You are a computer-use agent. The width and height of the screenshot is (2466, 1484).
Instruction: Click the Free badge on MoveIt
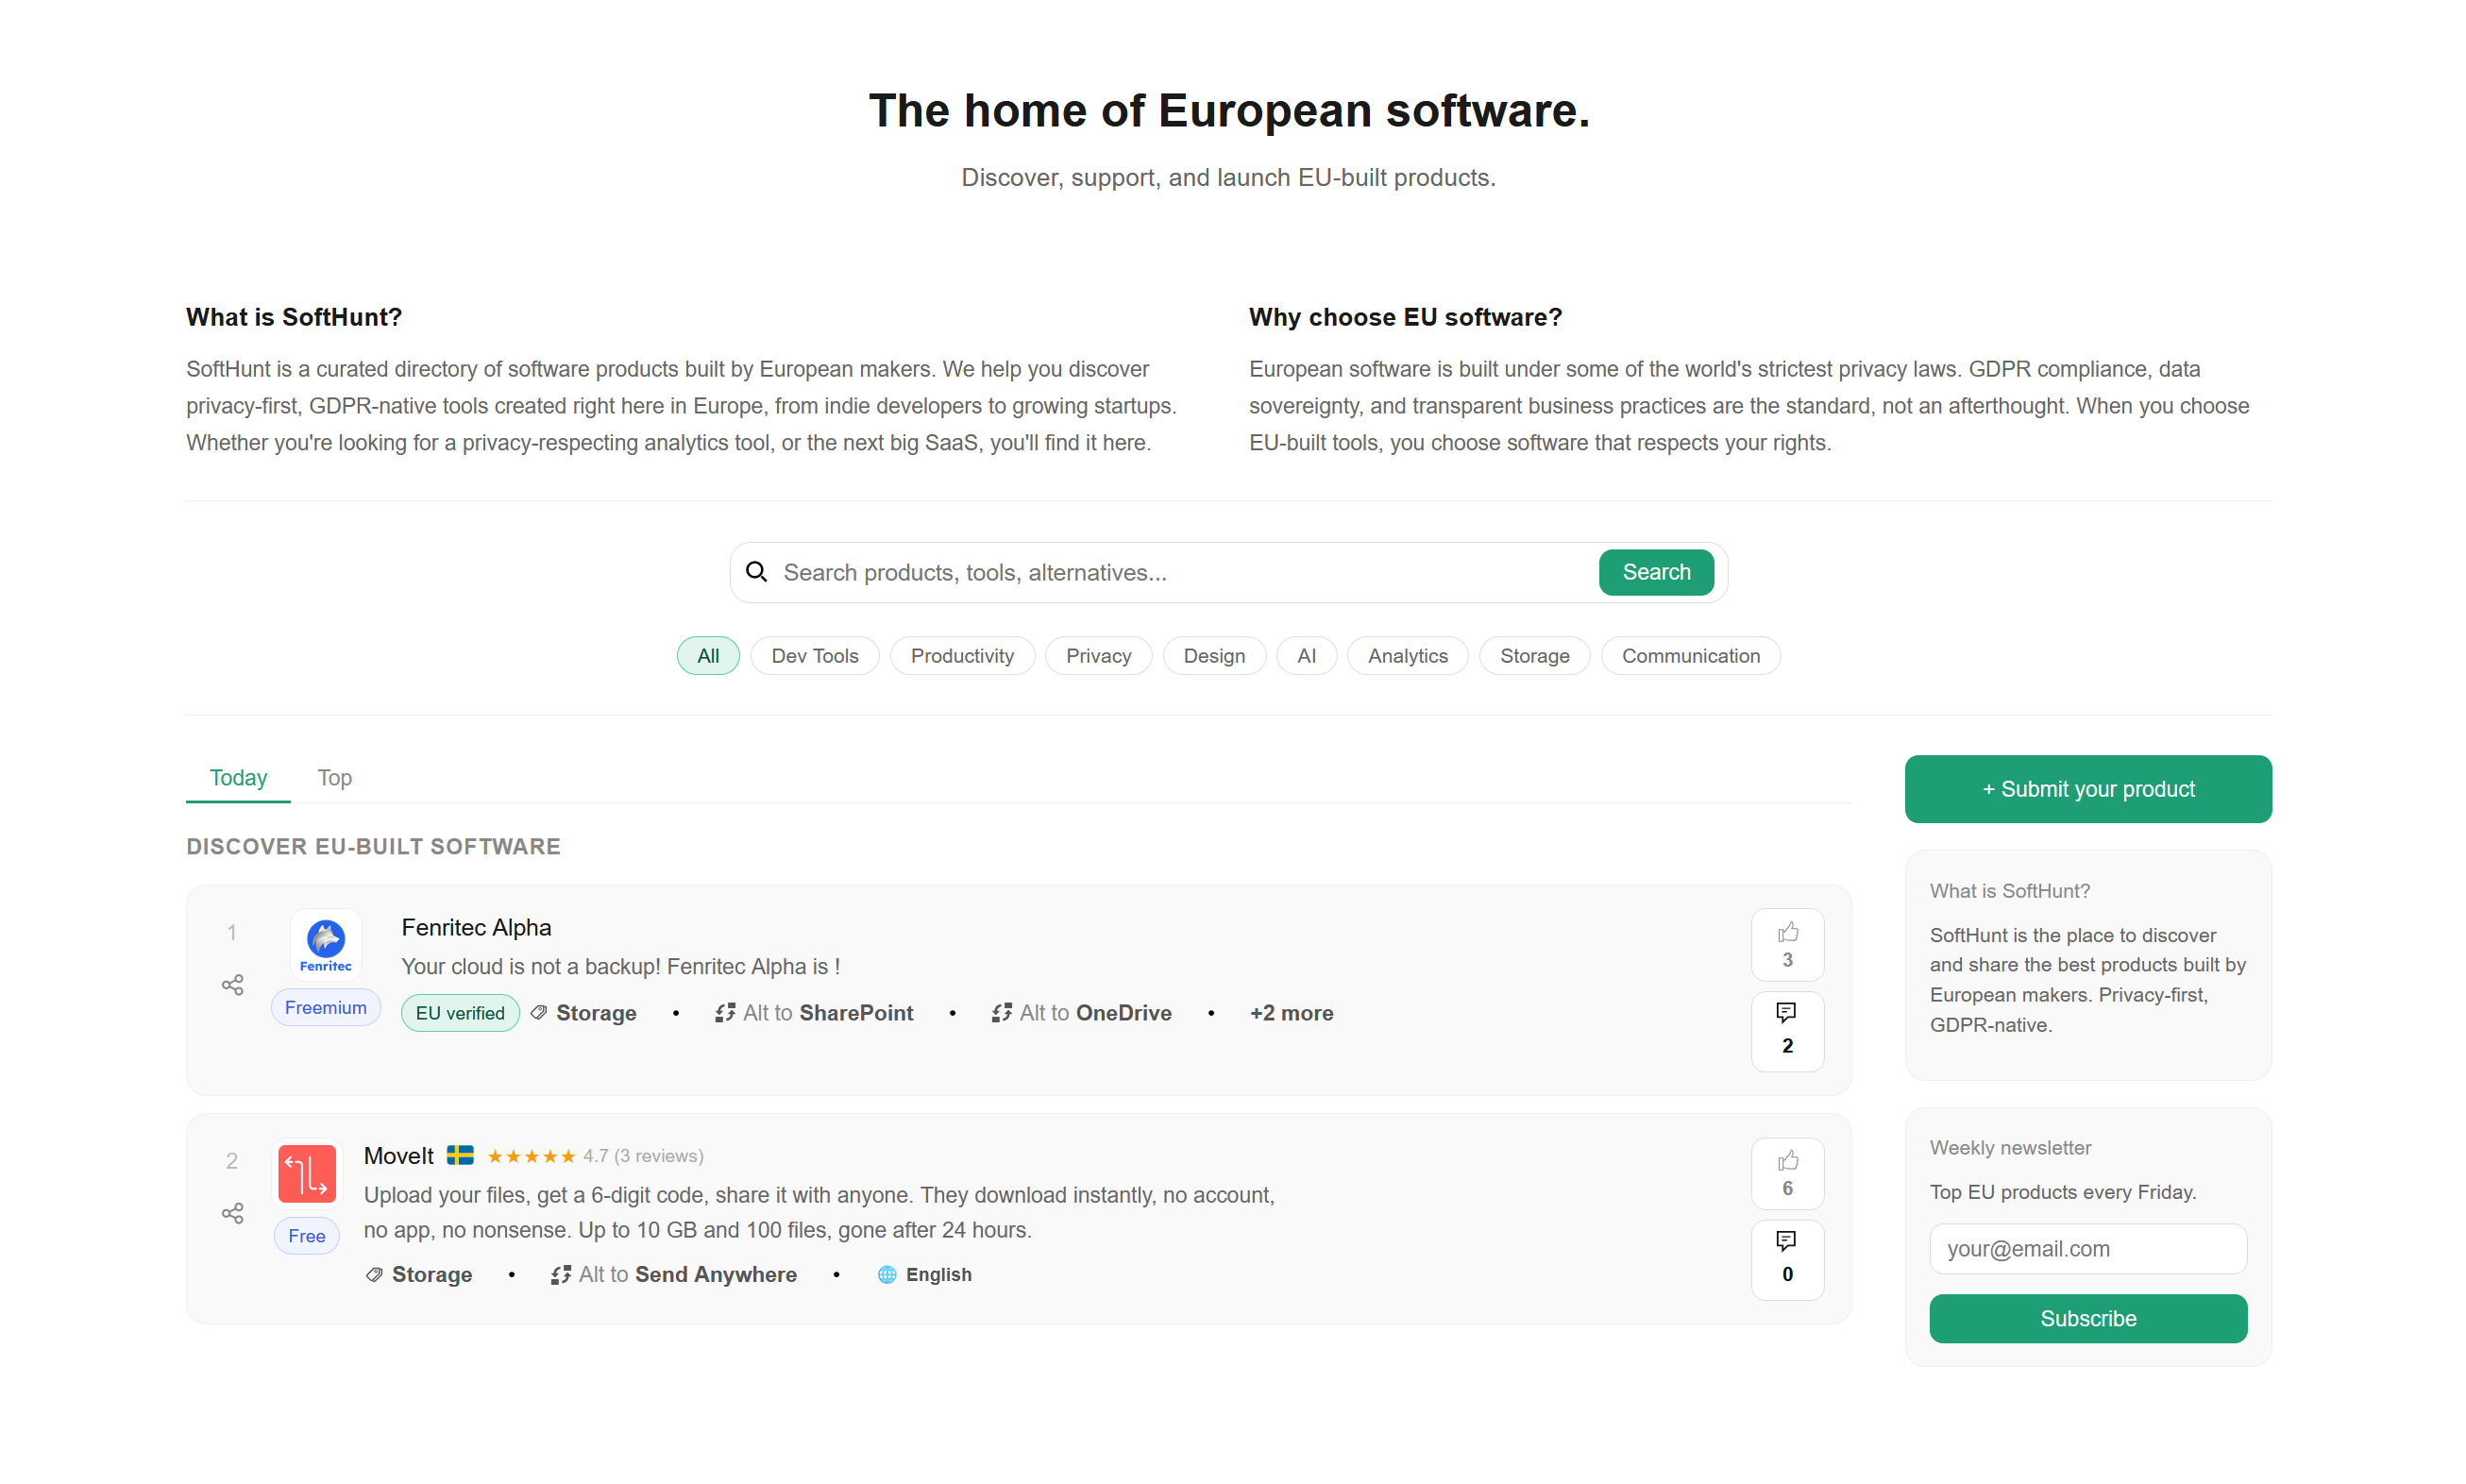click(x=307, y=1237)
